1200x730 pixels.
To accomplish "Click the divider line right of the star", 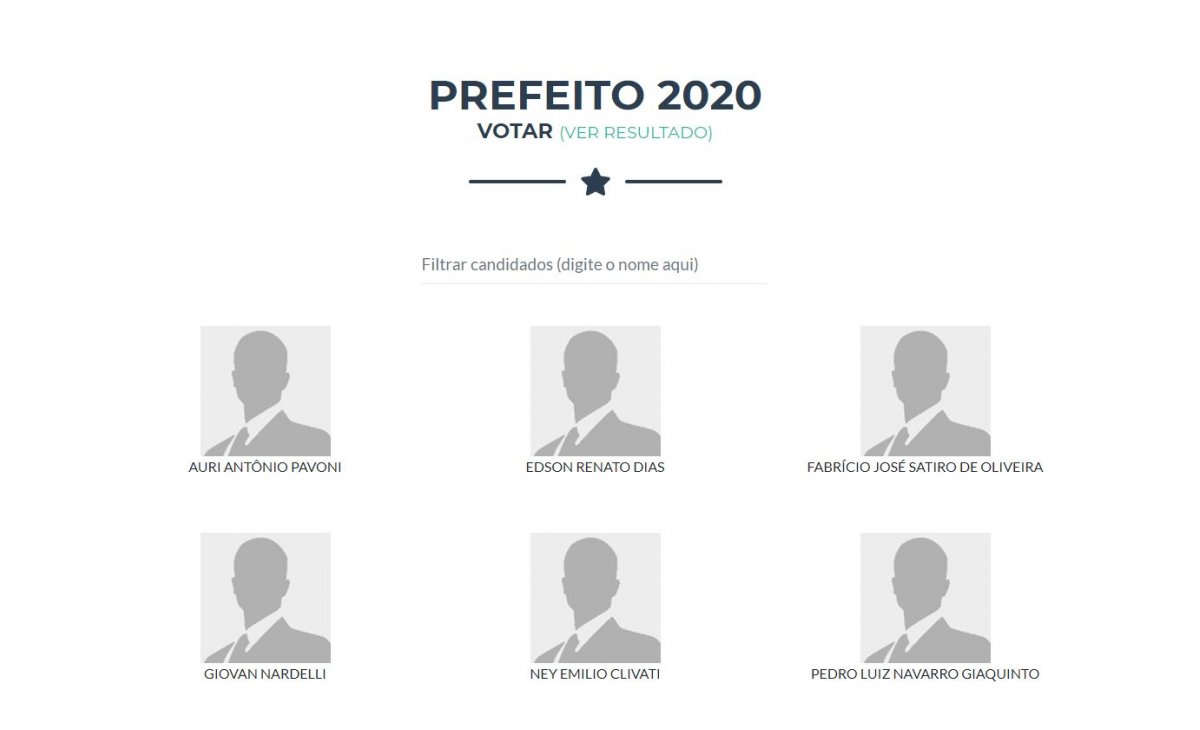I will [x=673, y=182].
